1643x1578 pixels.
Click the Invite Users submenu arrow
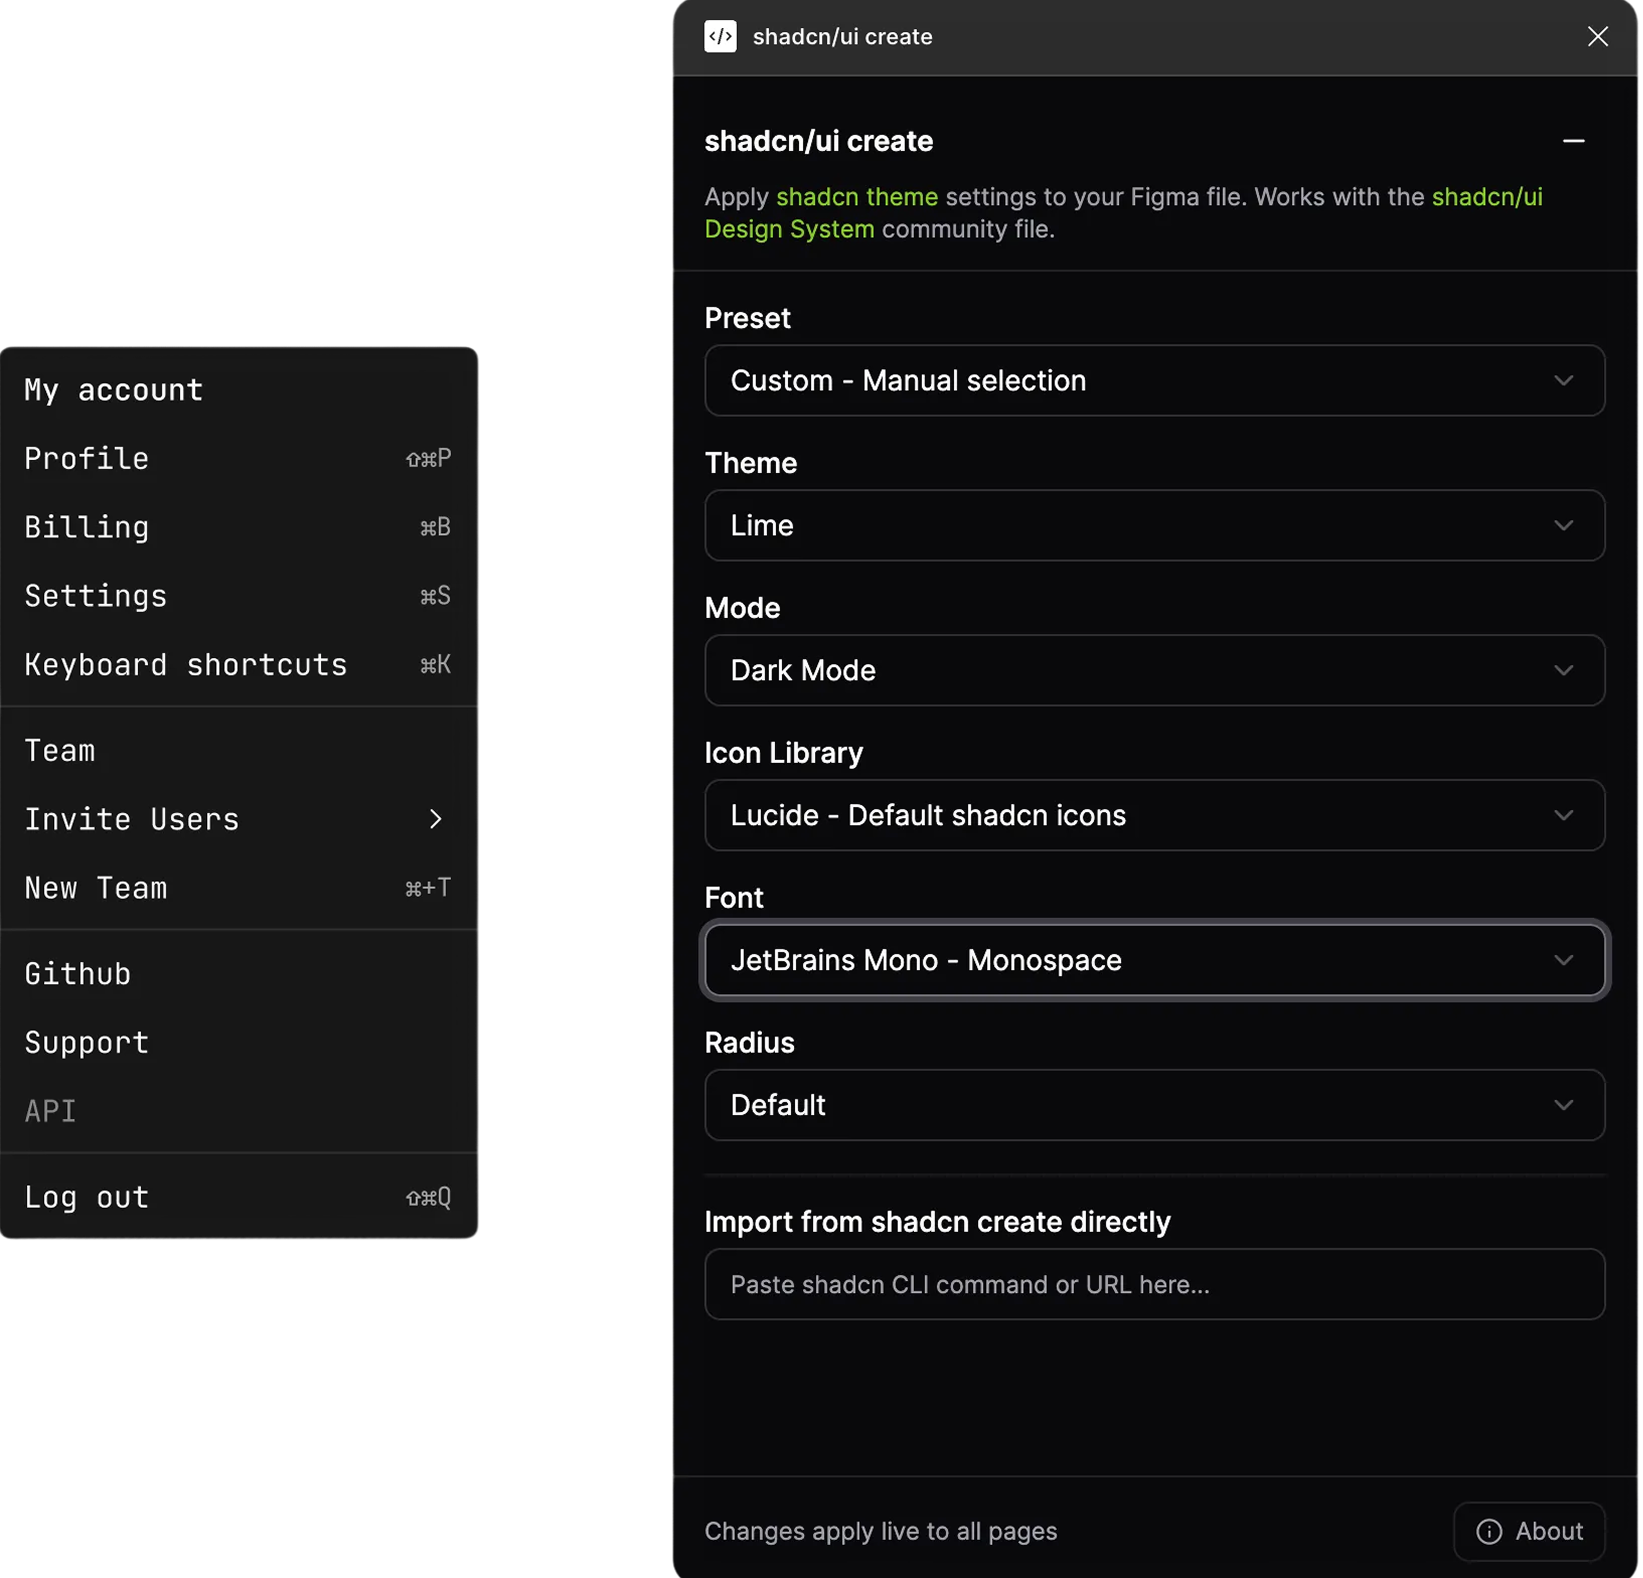435,819
